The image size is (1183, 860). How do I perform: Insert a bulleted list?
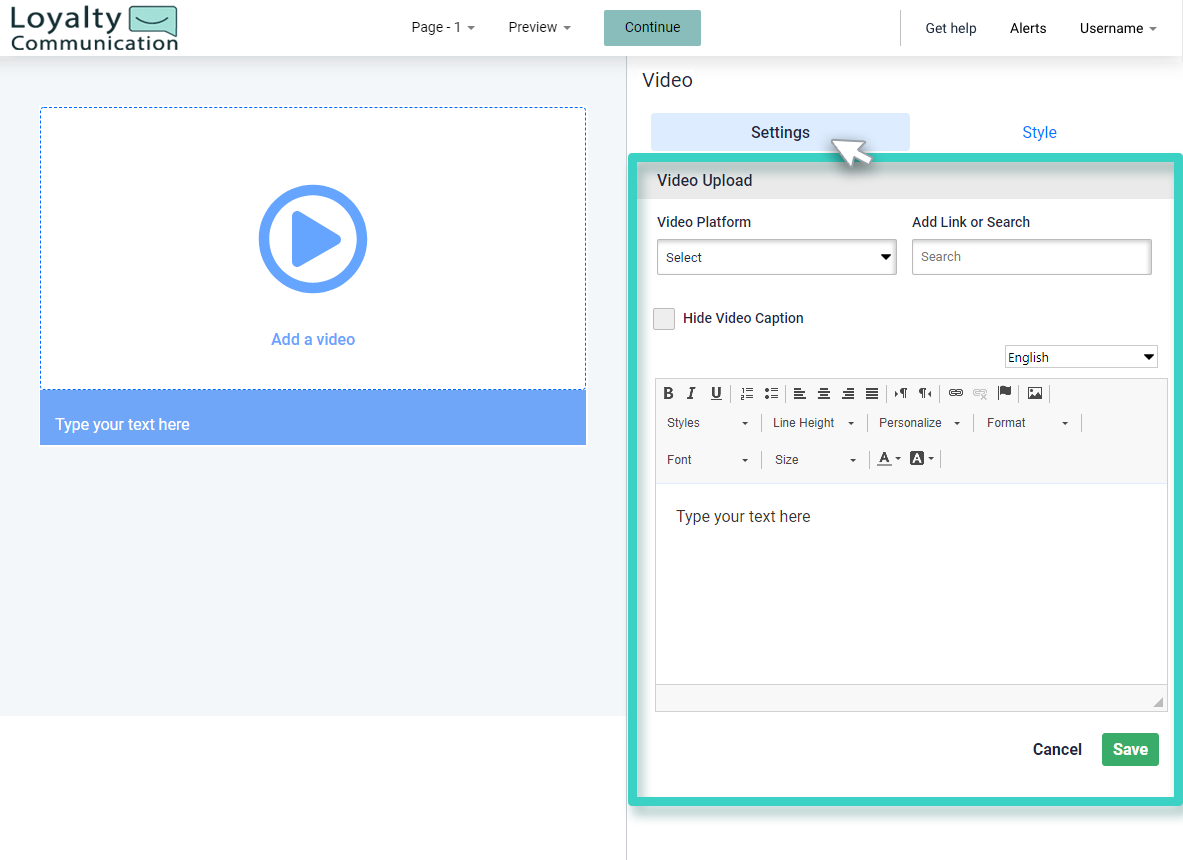tap(771, 393)
